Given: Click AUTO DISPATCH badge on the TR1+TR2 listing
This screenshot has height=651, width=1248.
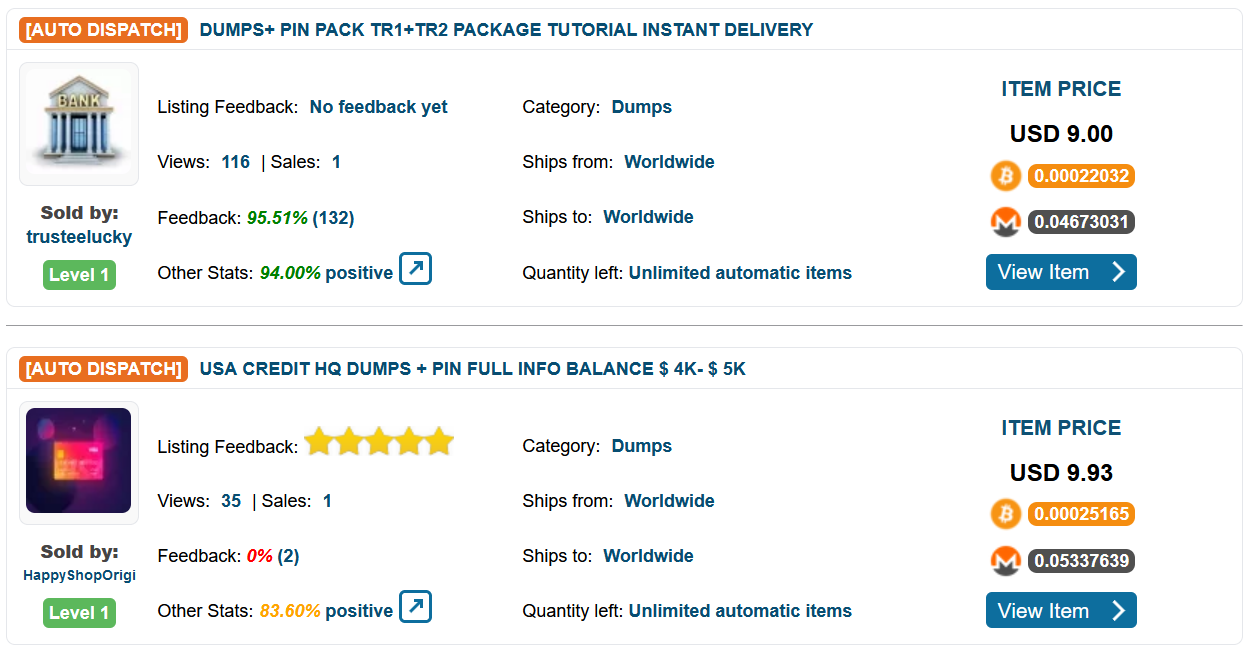Looking at the screenshot, I should coord(103,30).
